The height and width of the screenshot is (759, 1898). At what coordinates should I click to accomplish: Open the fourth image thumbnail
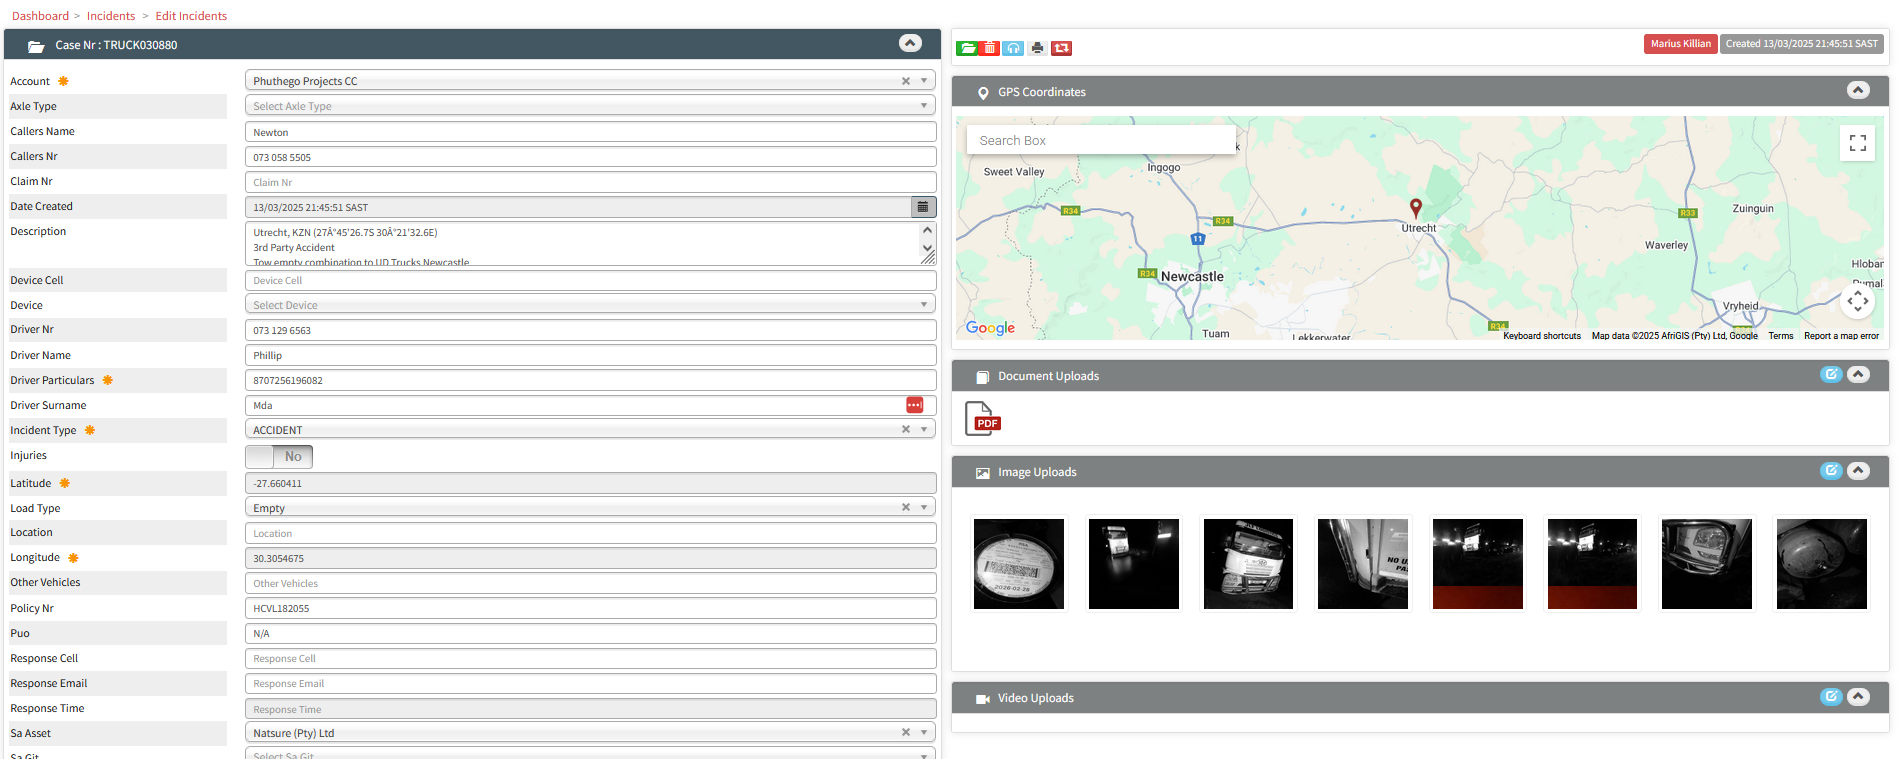pos(1362,563)
